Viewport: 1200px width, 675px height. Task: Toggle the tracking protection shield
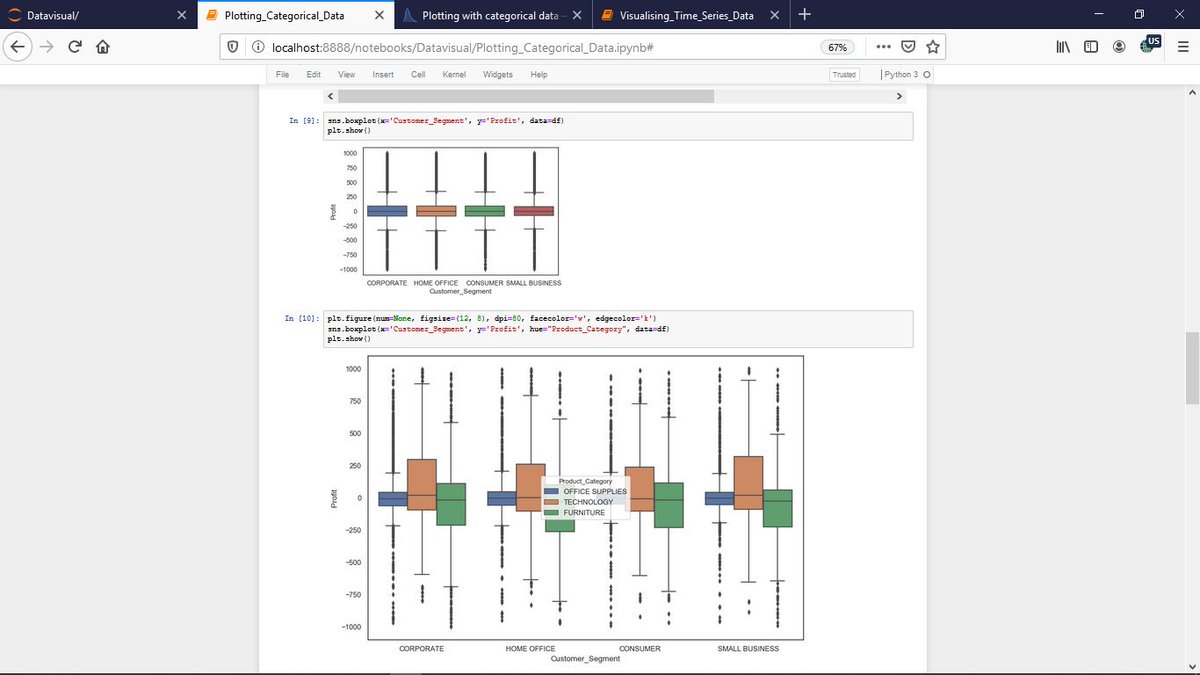coord(231,46)
